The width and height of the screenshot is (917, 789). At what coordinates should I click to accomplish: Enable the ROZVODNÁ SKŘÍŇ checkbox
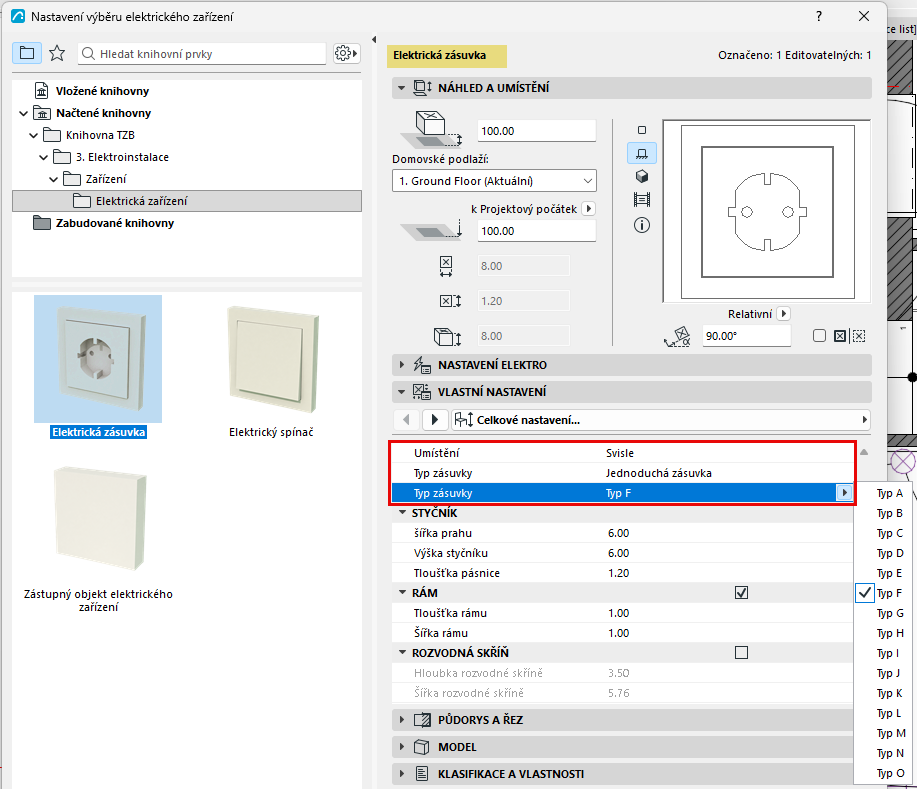tap(741, 653)
